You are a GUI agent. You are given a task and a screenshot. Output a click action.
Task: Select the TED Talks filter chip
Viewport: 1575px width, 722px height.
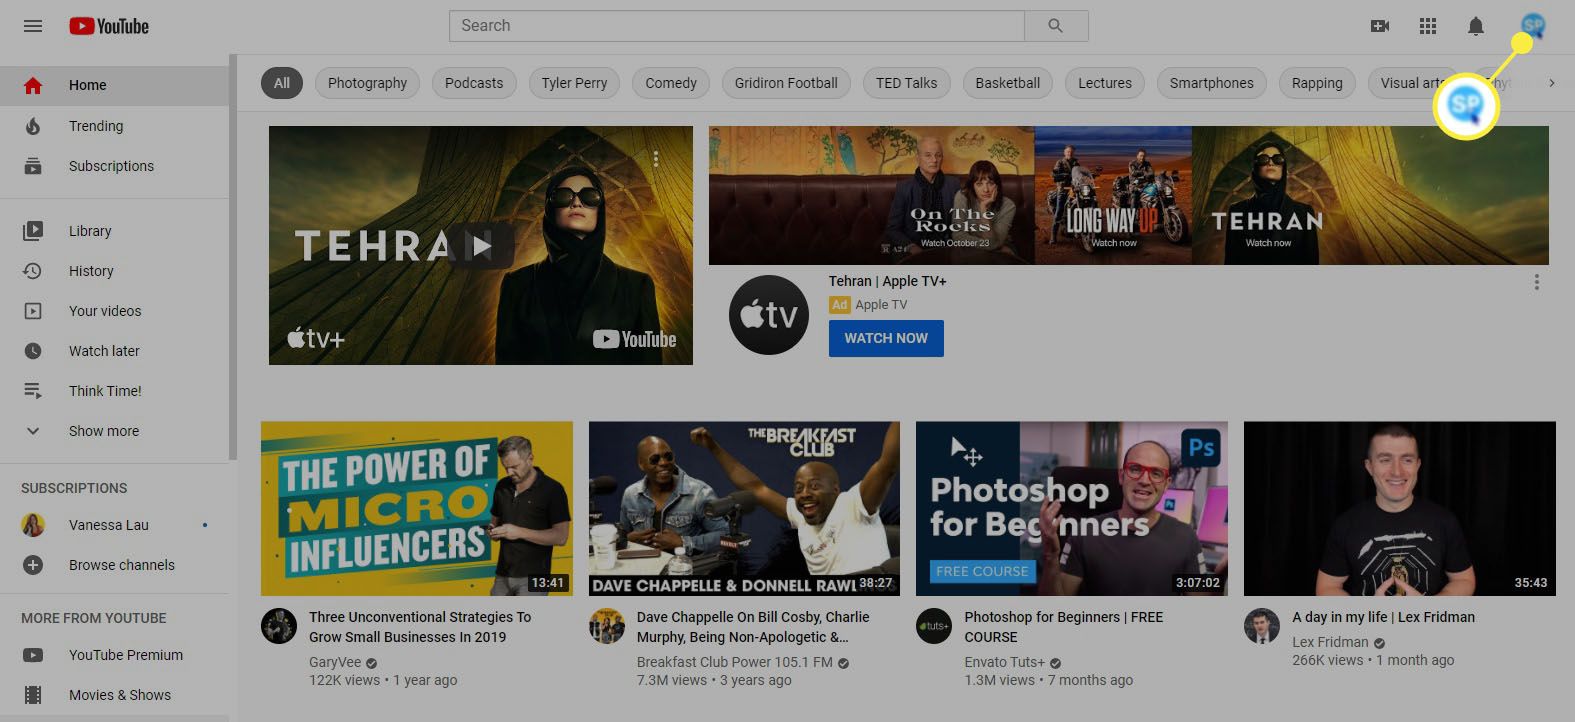906,83
